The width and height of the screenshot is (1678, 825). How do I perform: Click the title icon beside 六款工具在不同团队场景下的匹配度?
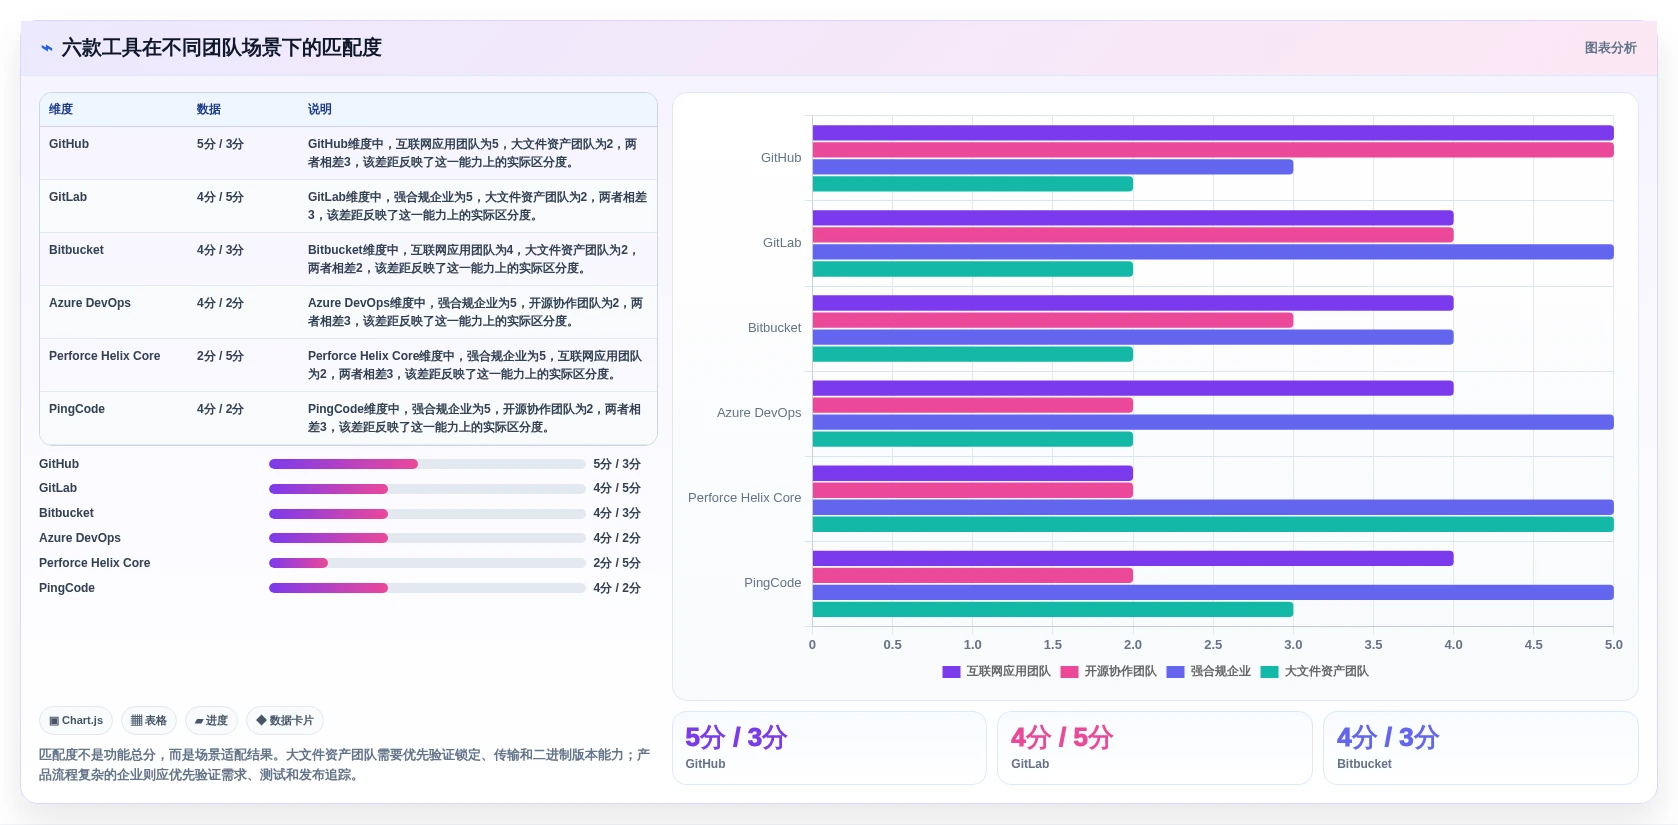(x=47, y=48)
